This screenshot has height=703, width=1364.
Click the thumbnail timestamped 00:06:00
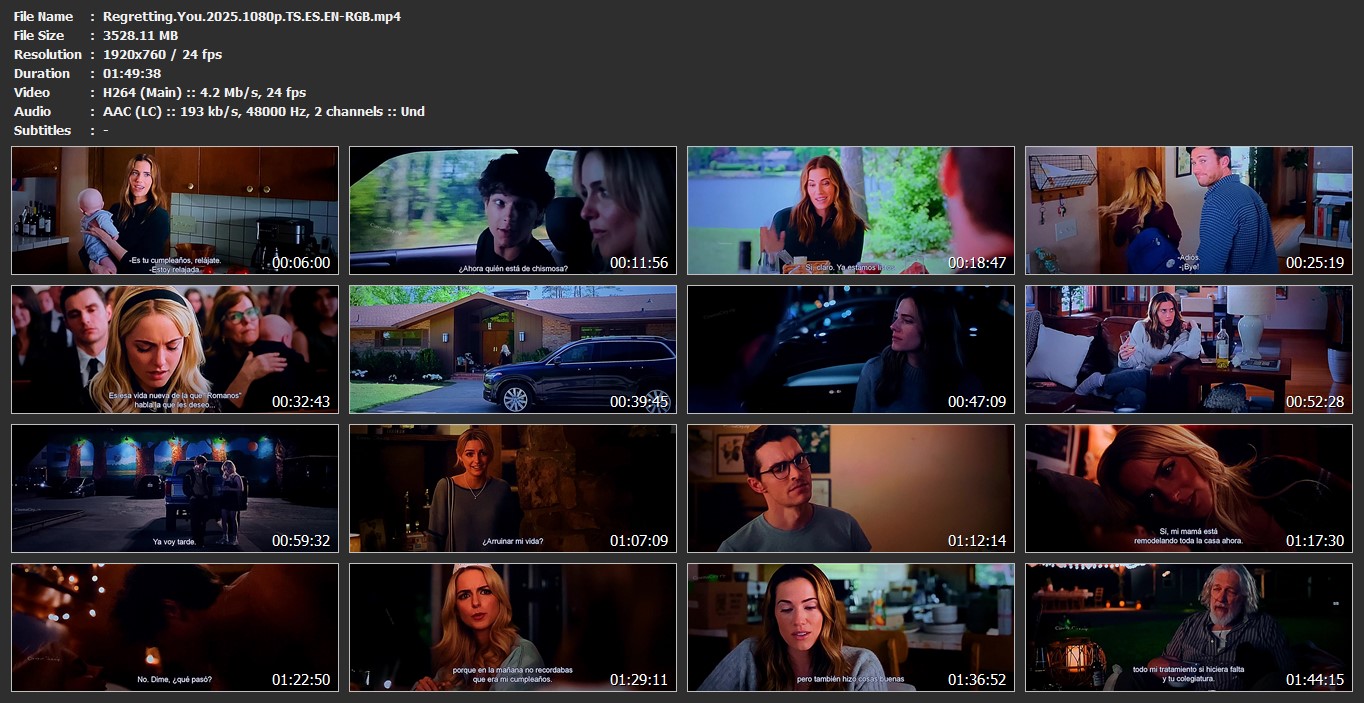175,211
